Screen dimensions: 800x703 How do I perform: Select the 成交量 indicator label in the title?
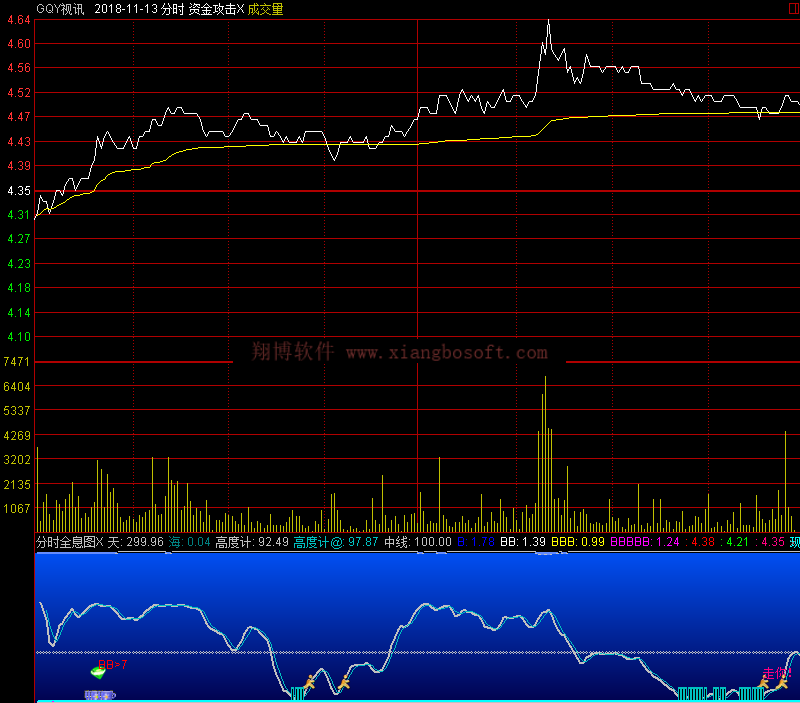pos(265,9)
